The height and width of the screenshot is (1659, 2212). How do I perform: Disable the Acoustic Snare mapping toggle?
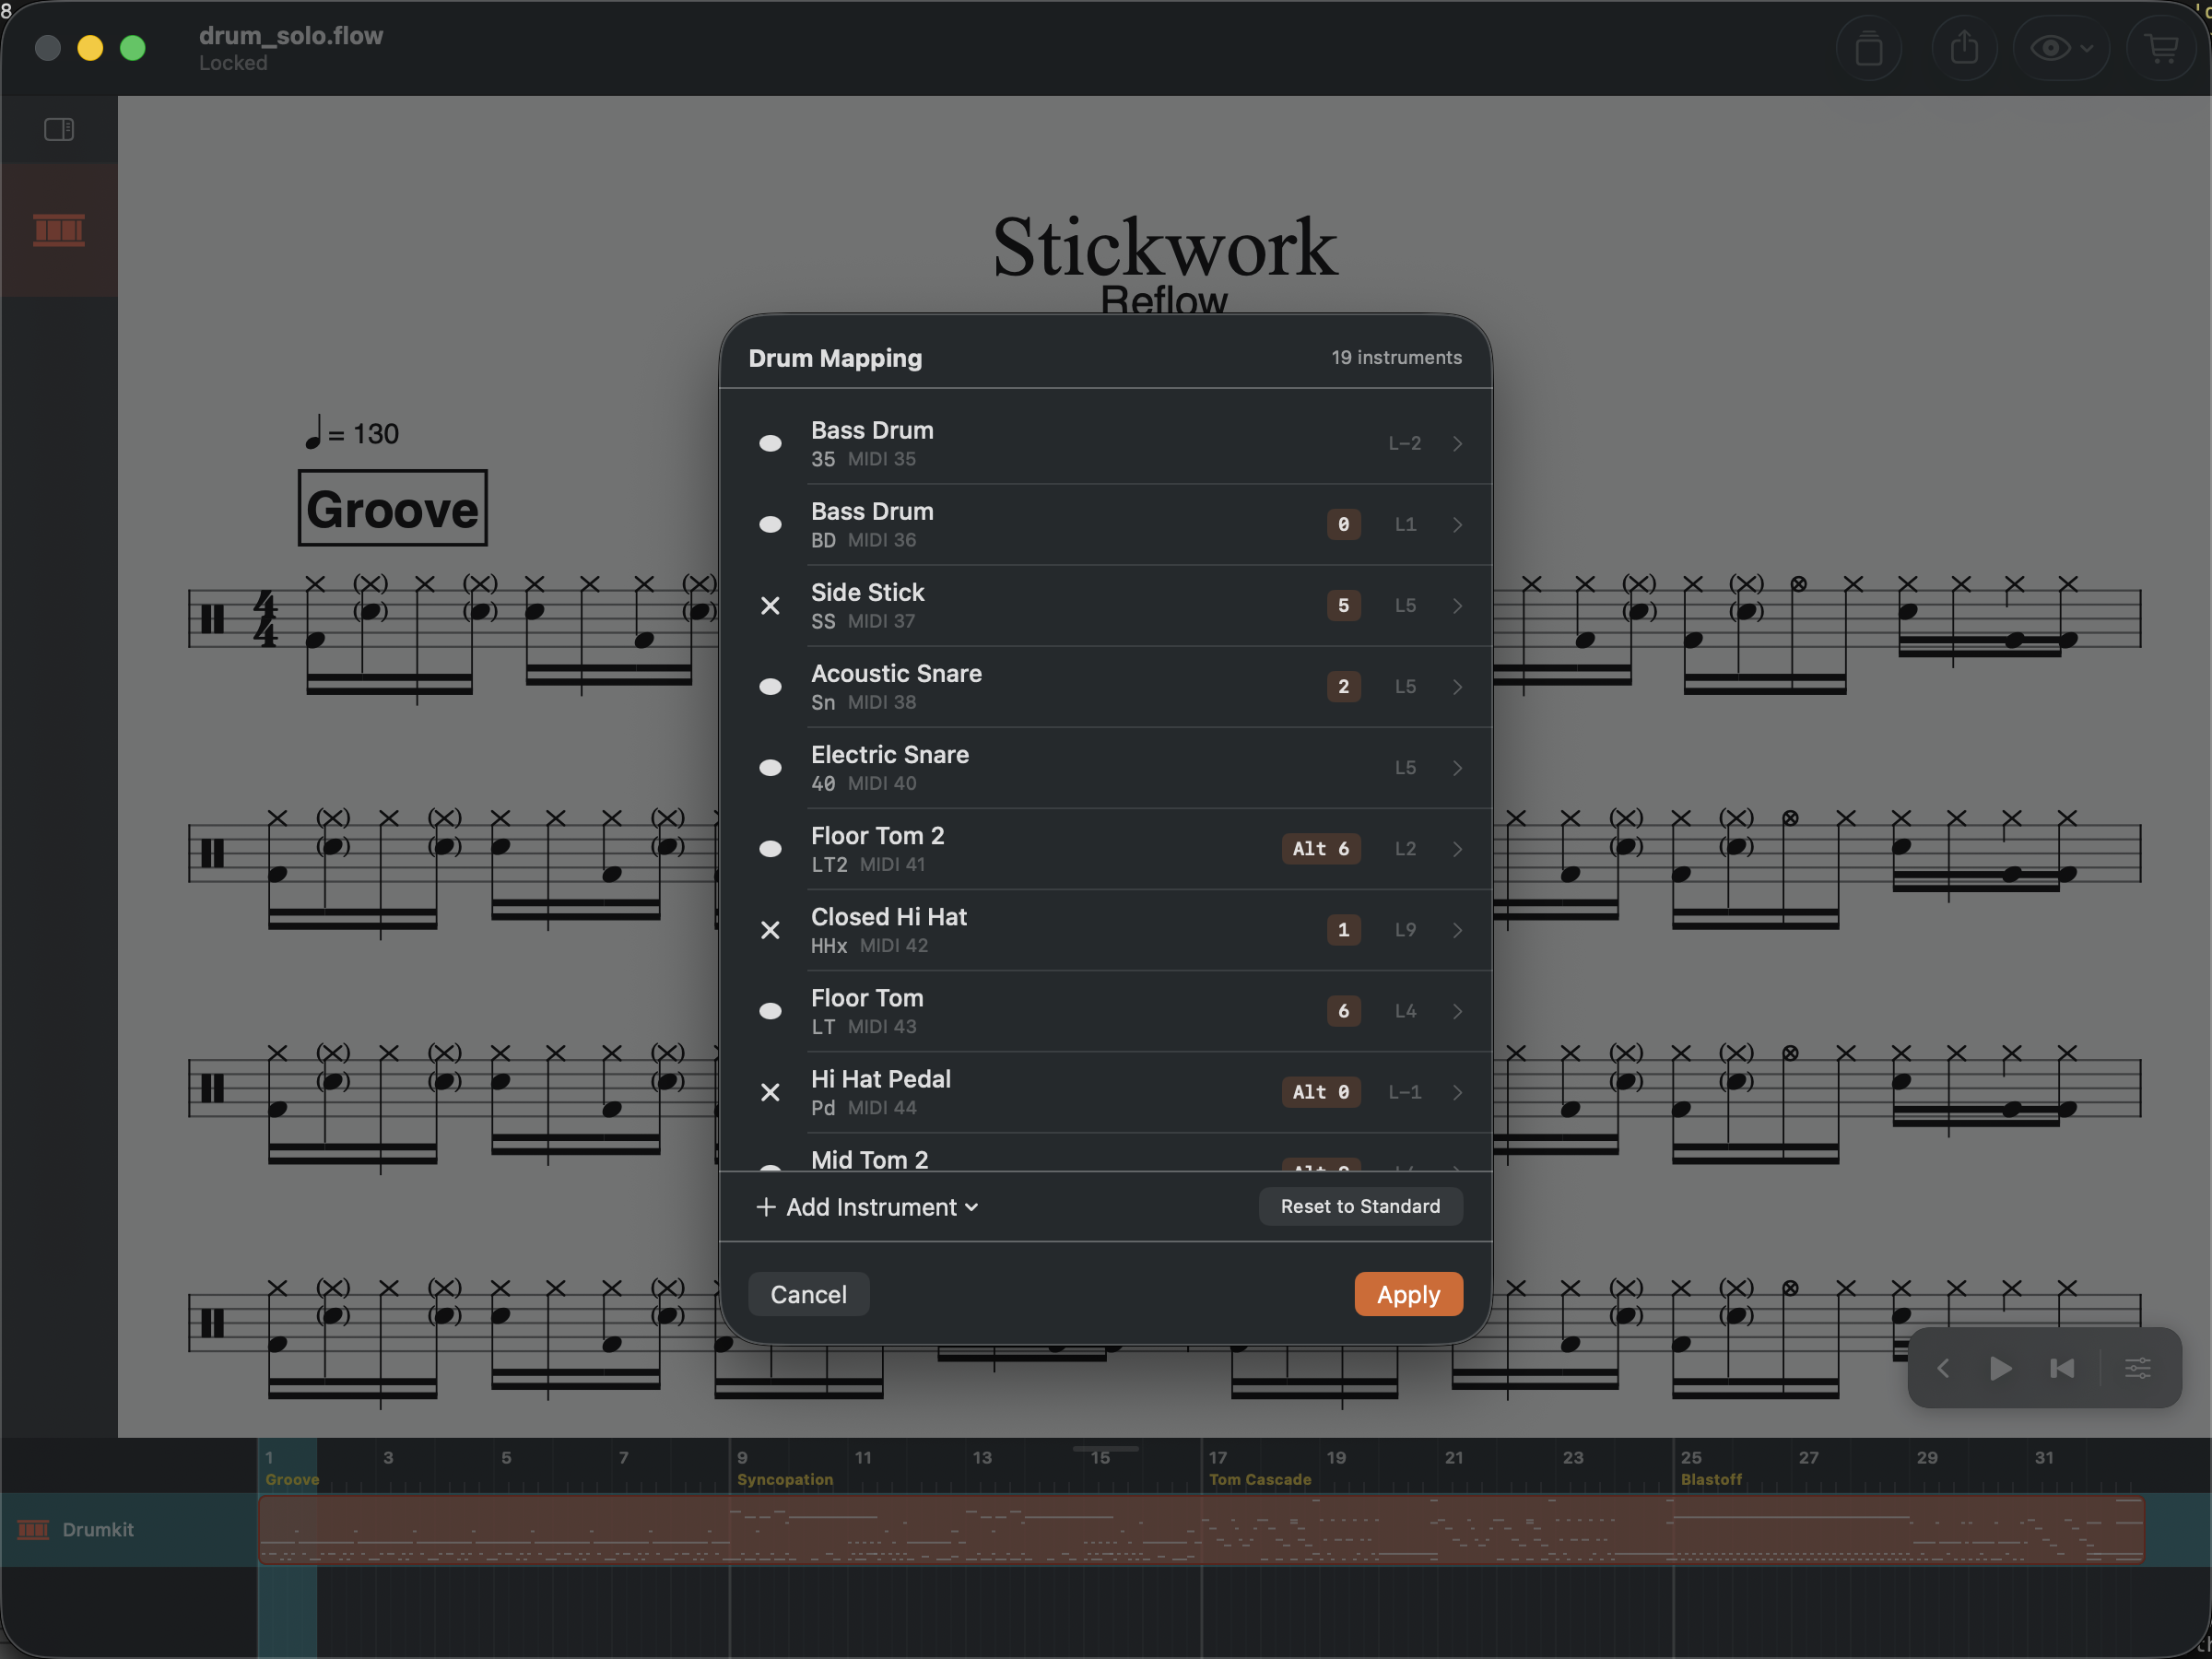770,687
